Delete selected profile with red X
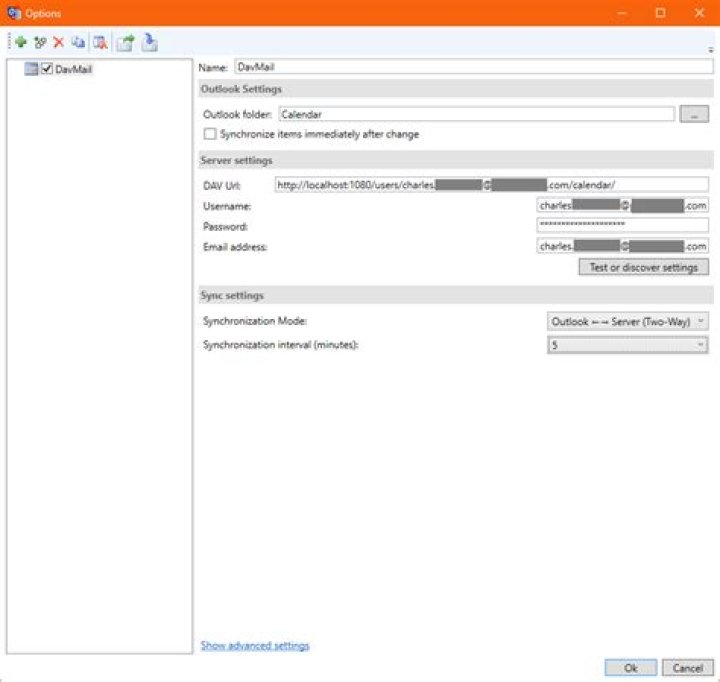Viewport: 720px width, 682px height. tap(58, 43)
